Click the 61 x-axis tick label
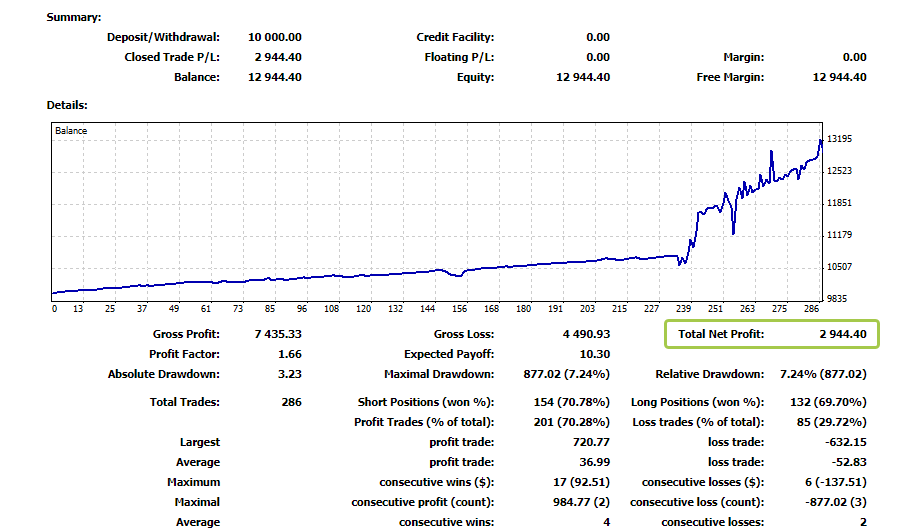Image resolution: width=912 pixels, height=532 pixels. [x=206, y=309]
